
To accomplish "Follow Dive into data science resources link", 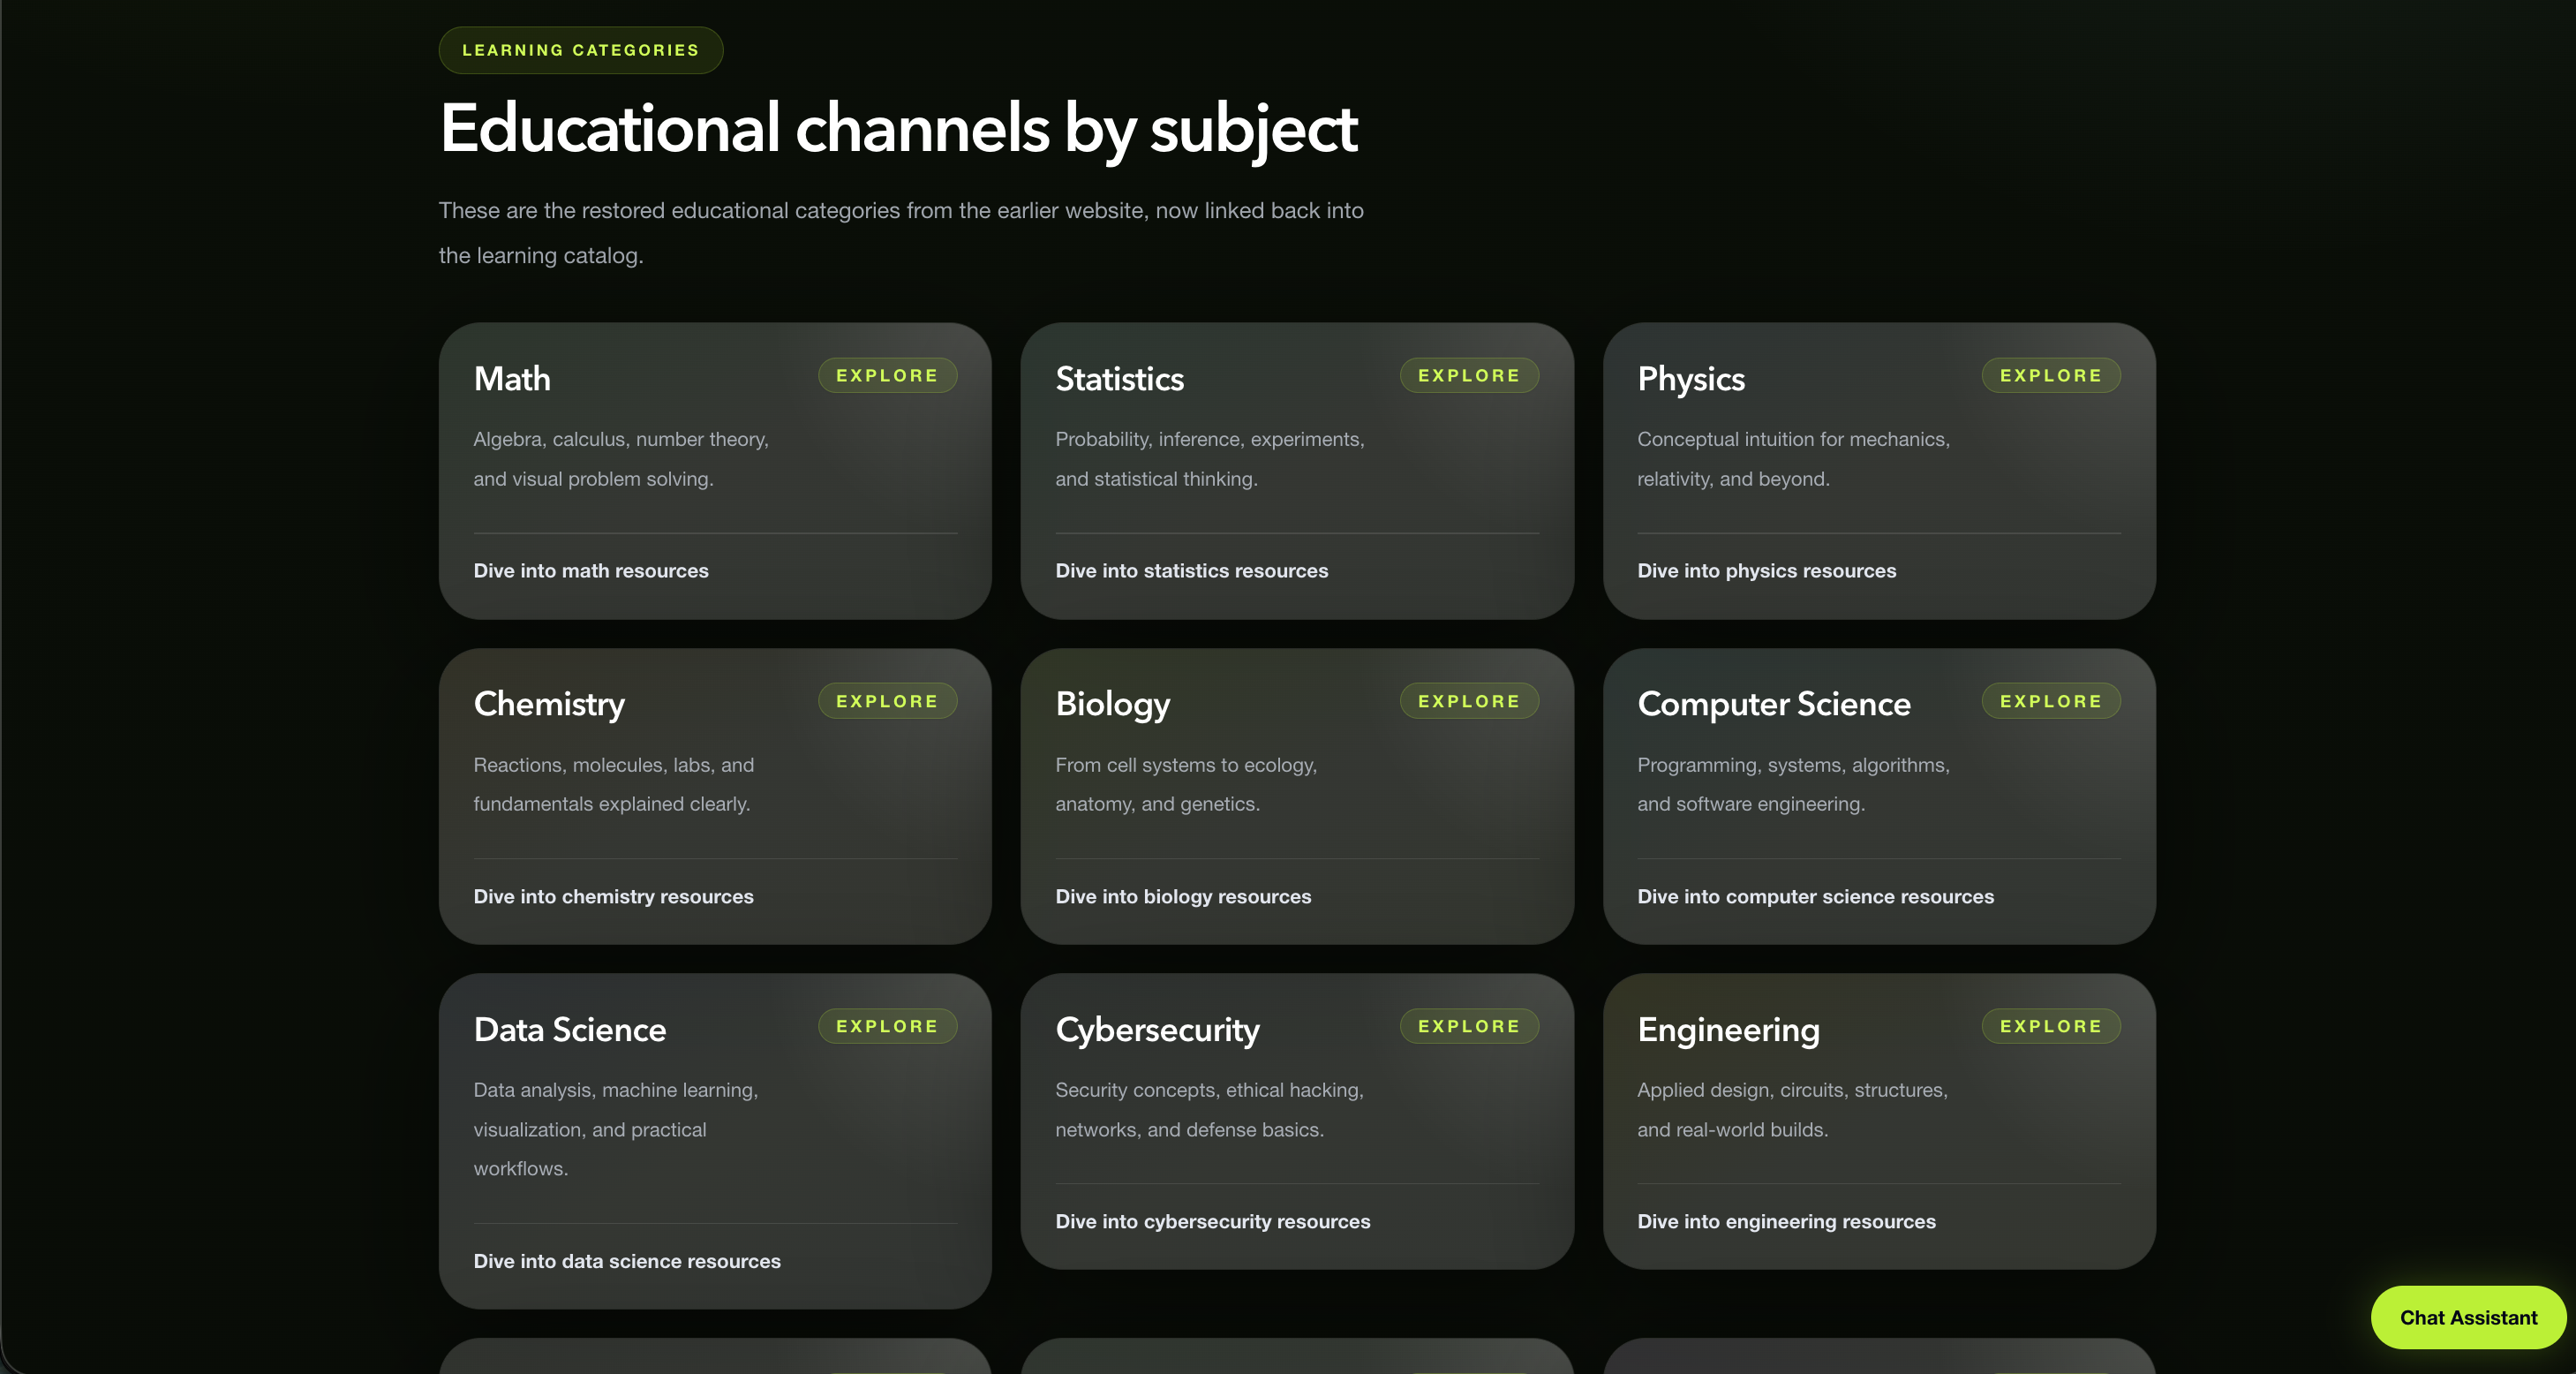I will pos(626,1262).
